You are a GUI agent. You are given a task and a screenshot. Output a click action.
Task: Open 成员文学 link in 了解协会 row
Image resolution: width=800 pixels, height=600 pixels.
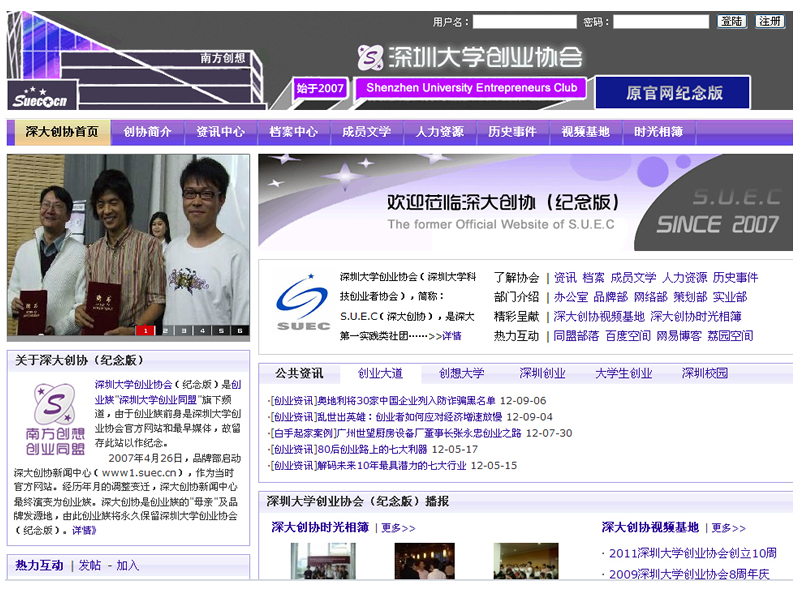point(633,278)
